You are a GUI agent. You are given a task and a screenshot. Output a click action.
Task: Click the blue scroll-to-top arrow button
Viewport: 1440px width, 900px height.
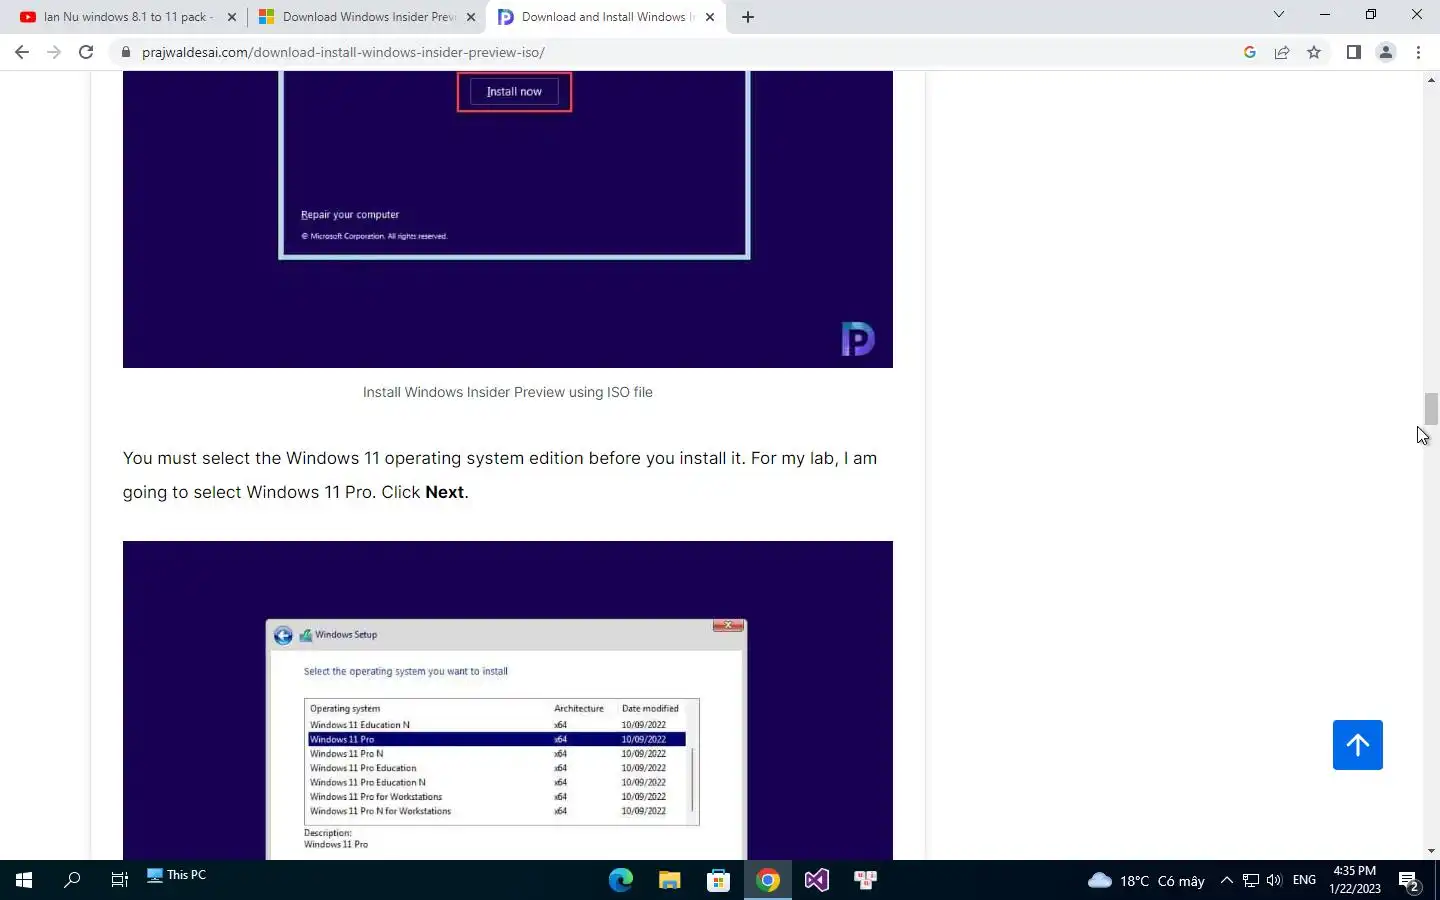coord(1357,745)
